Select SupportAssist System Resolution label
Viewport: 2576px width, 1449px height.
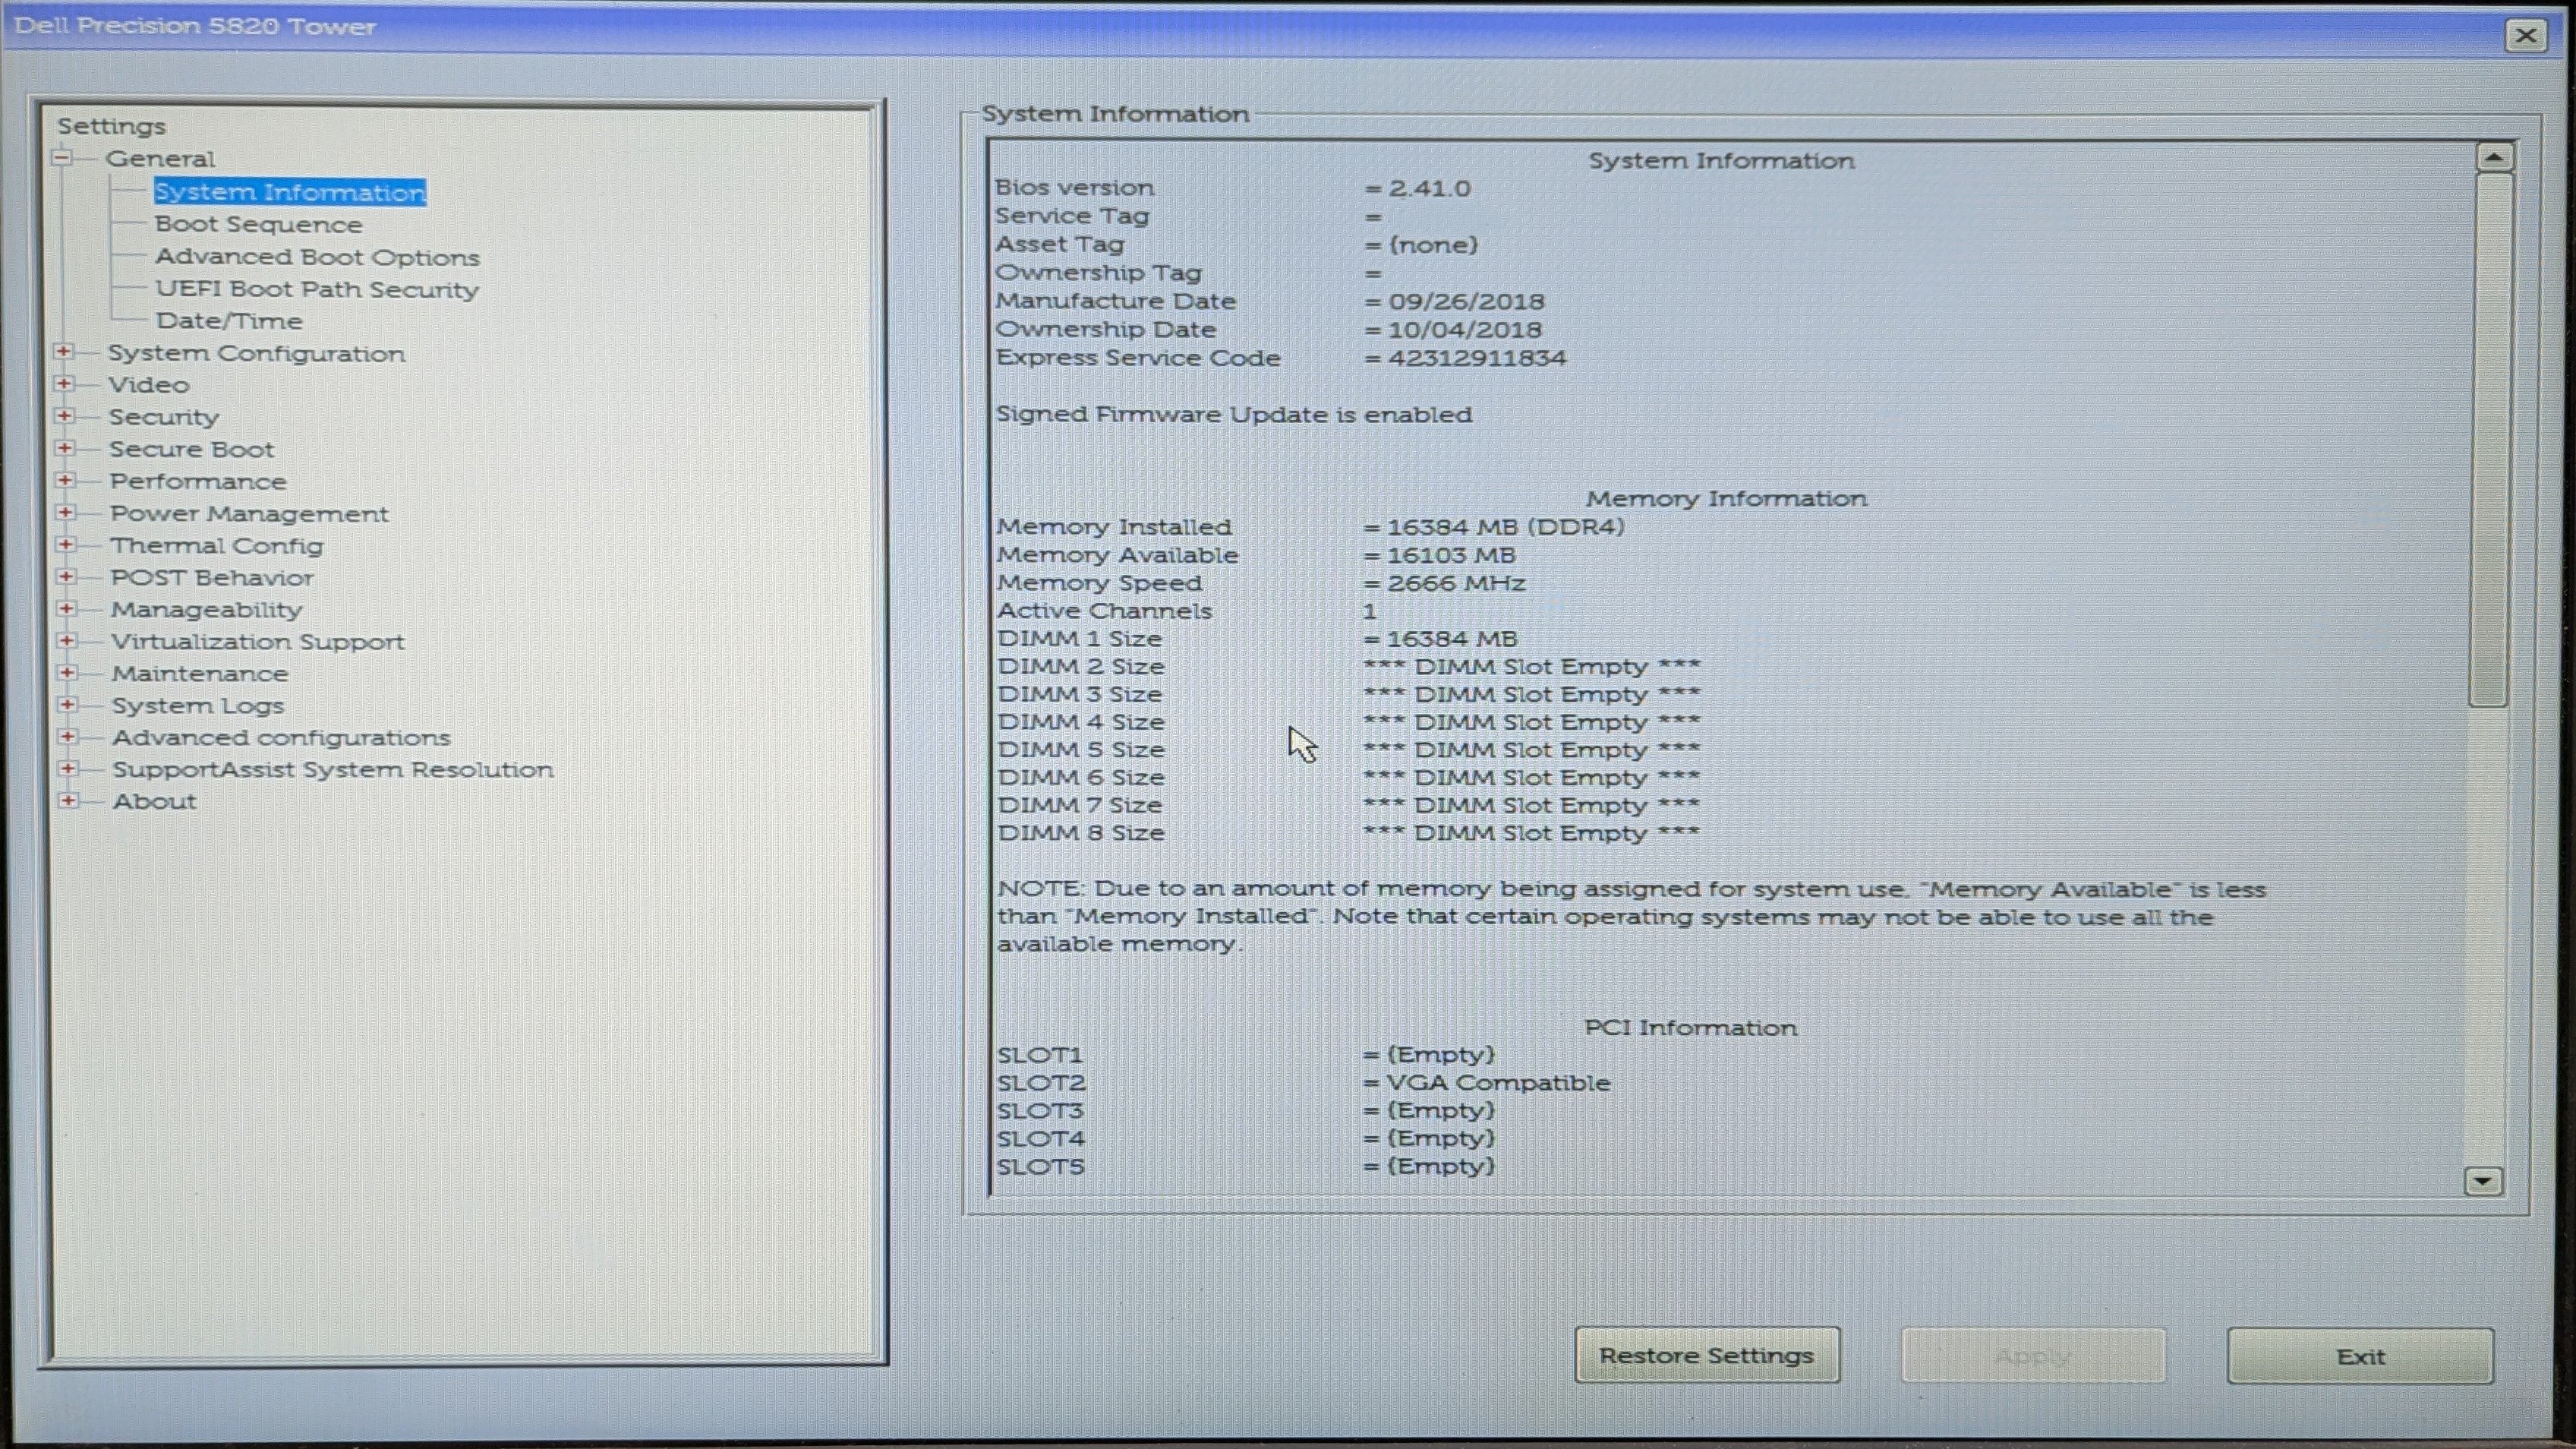click(x=333, y=769)
